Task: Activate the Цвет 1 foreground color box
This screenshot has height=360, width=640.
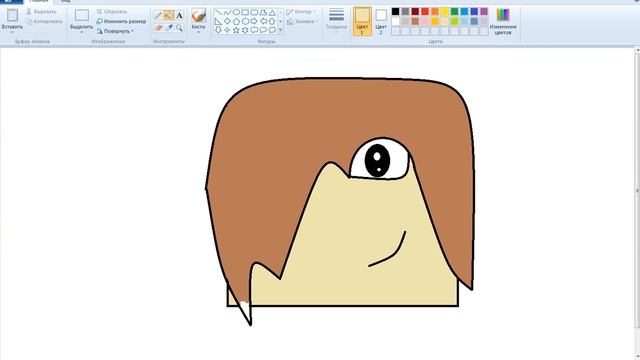Action: pyautogui.click(x=362, y=21)
